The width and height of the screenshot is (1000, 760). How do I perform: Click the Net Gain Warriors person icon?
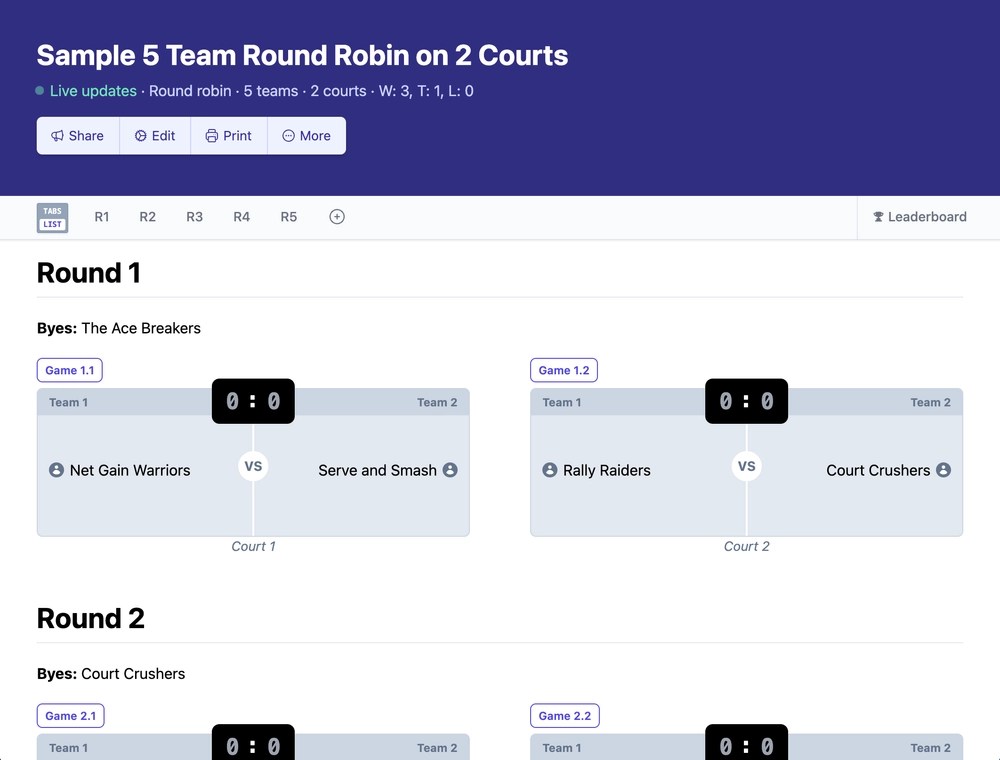pyautogui.click(x=56, y=470)
